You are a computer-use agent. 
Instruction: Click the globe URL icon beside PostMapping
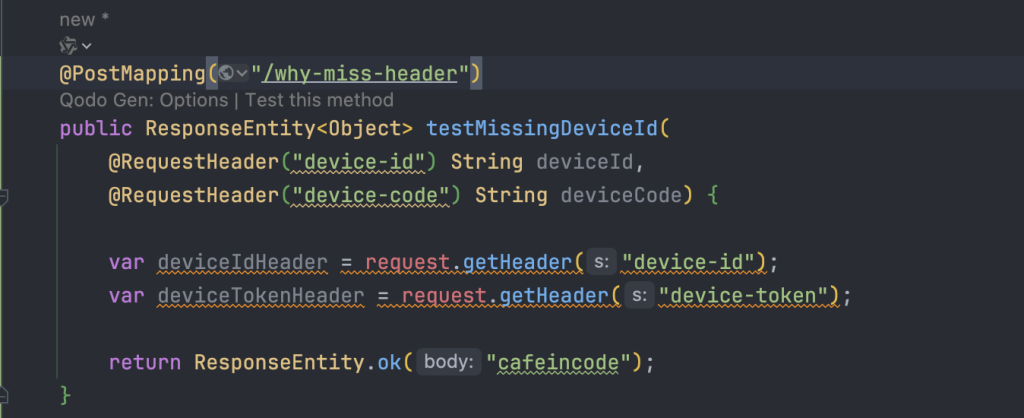tap(226, 73)
